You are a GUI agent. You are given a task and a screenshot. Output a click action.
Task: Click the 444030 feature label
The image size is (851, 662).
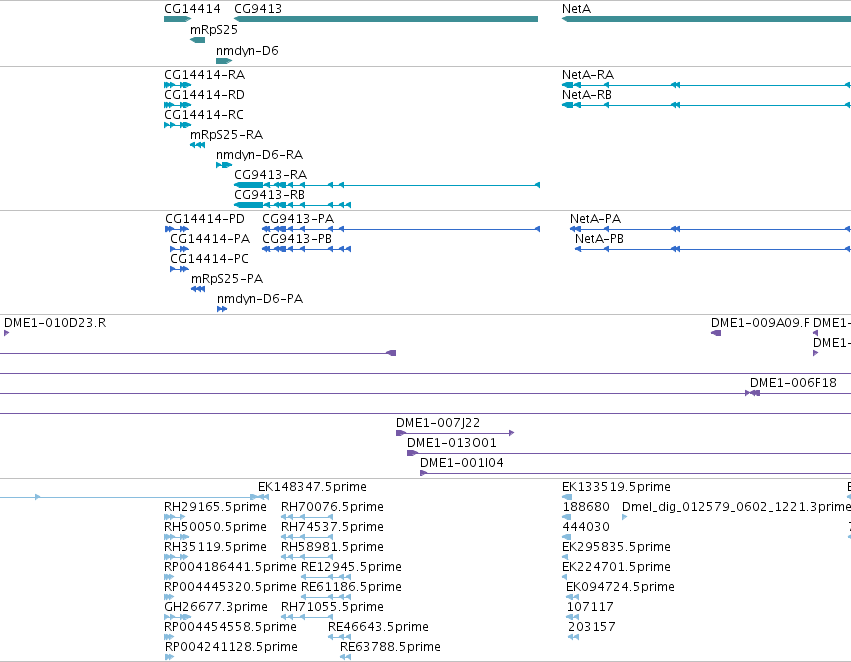[x=586, y=527]
